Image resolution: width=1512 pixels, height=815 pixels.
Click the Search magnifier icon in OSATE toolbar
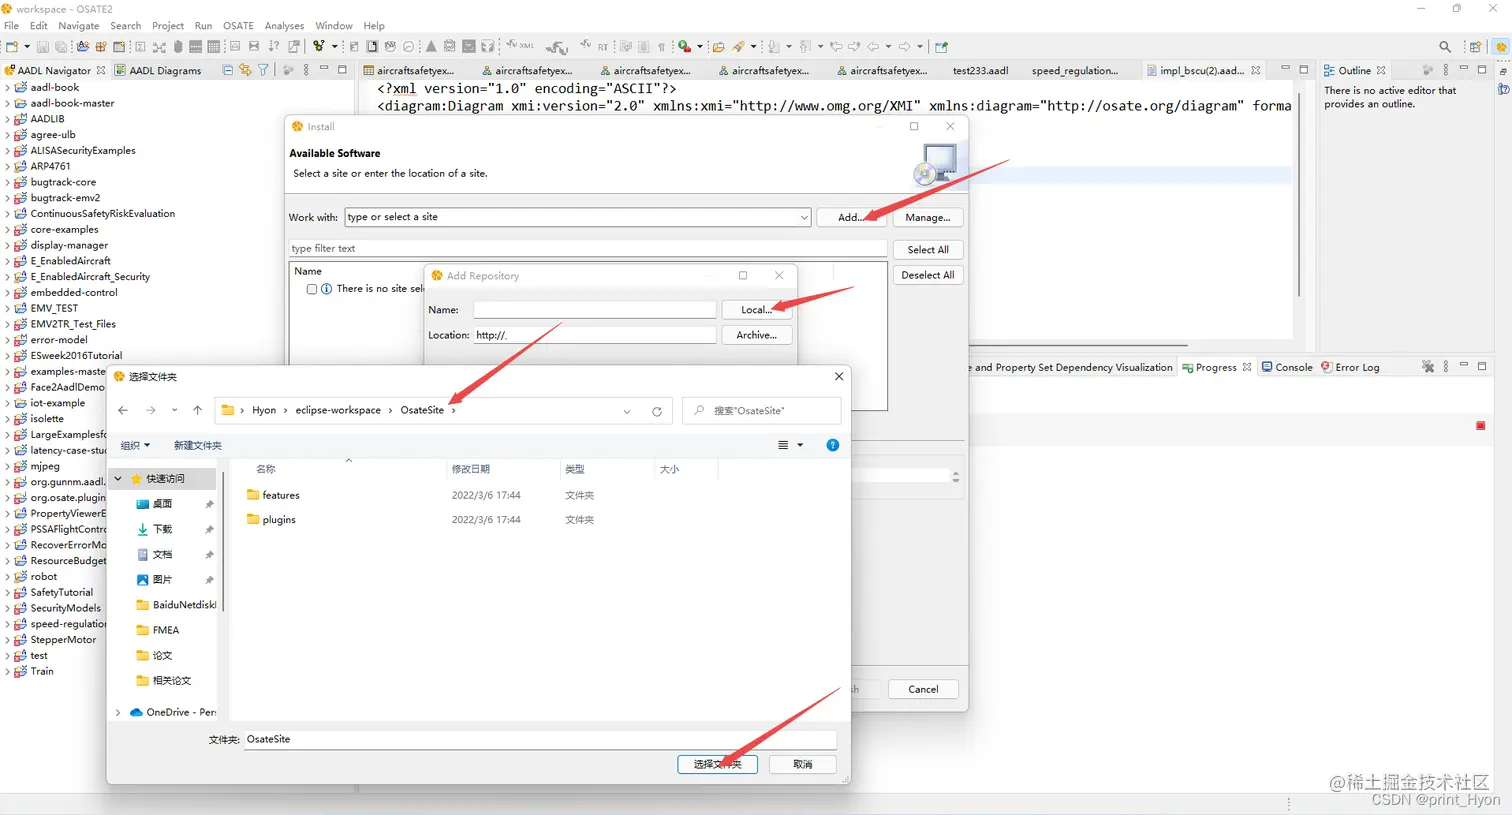1445,47
